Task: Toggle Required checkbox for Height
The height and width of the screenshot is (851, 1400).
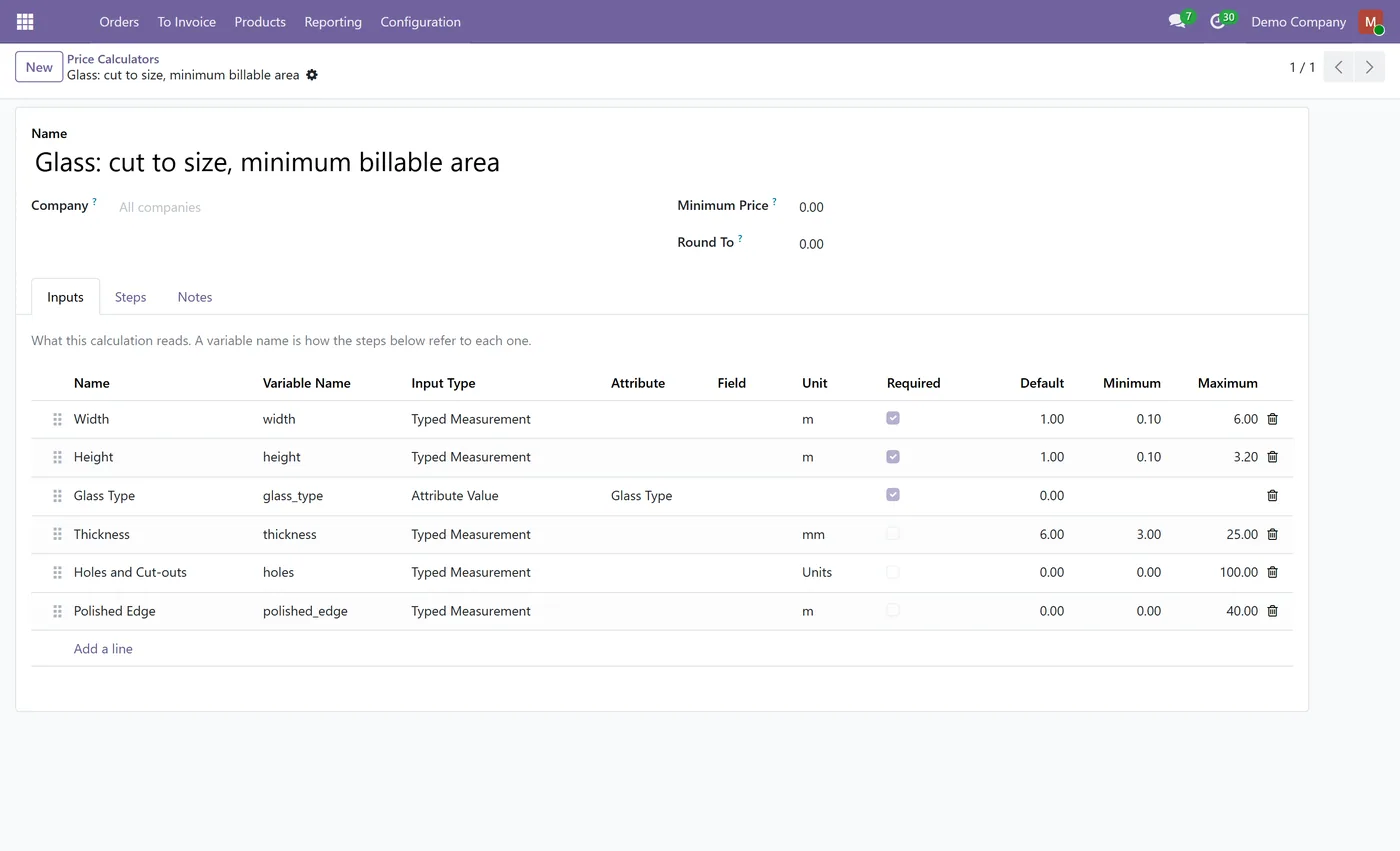Action: (893, 456)
